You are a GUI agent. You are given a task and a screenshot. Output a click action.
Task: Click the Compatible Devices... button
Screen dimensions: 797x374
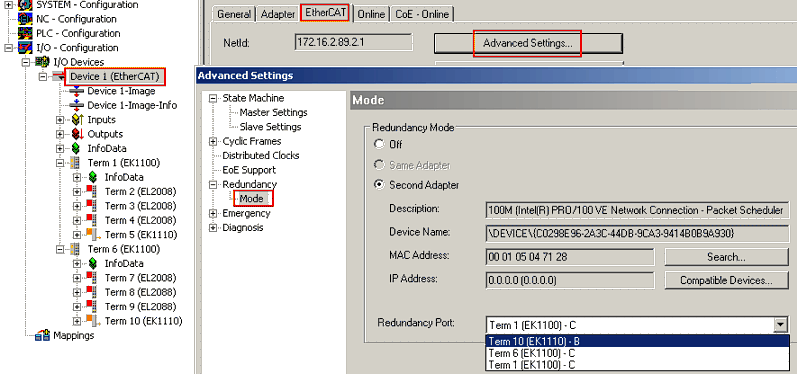coord(726,280)
